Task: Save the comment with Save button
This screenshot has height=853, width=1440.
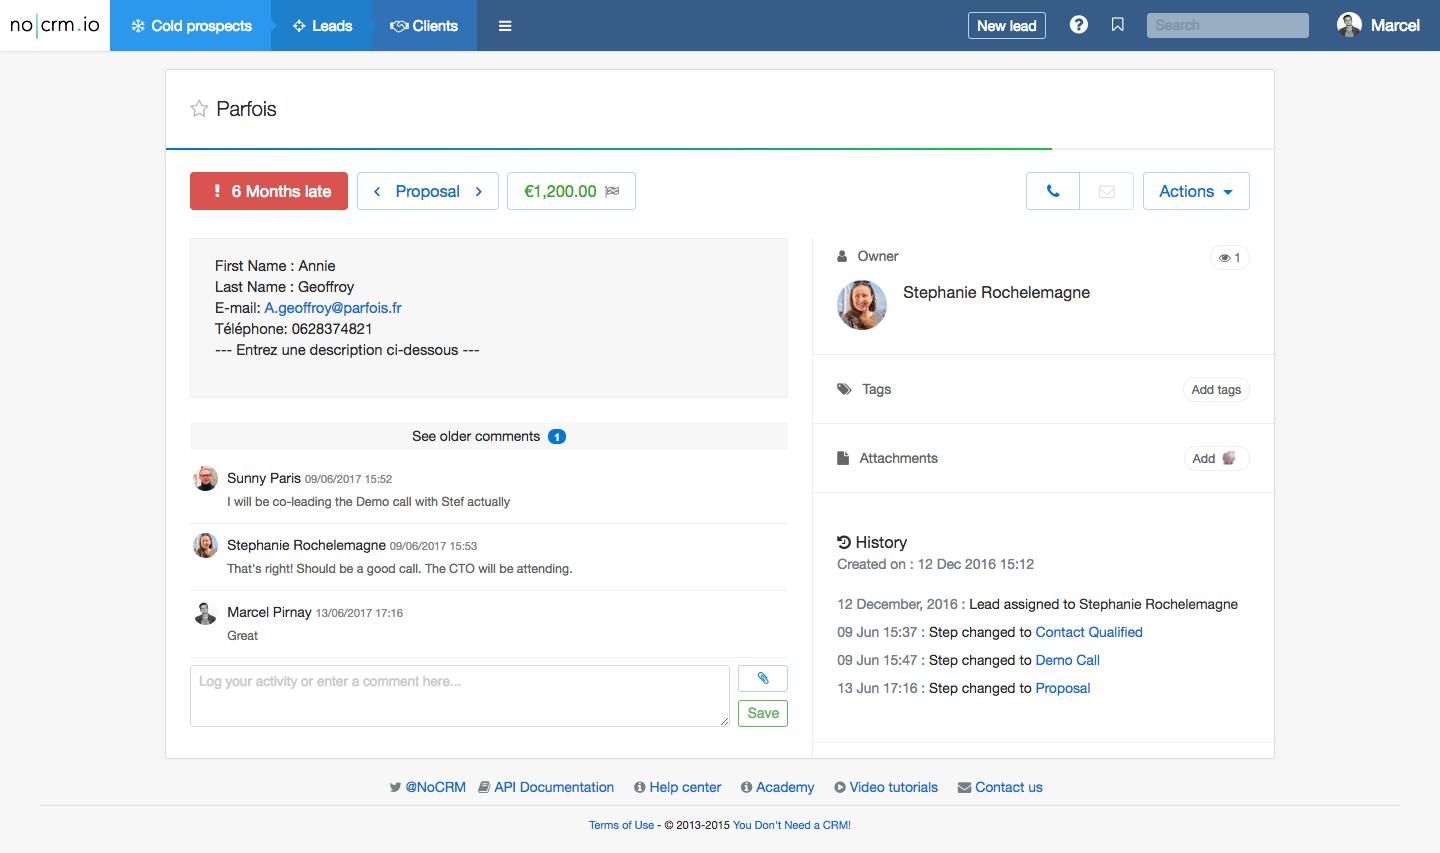Action: pos(762,713)
